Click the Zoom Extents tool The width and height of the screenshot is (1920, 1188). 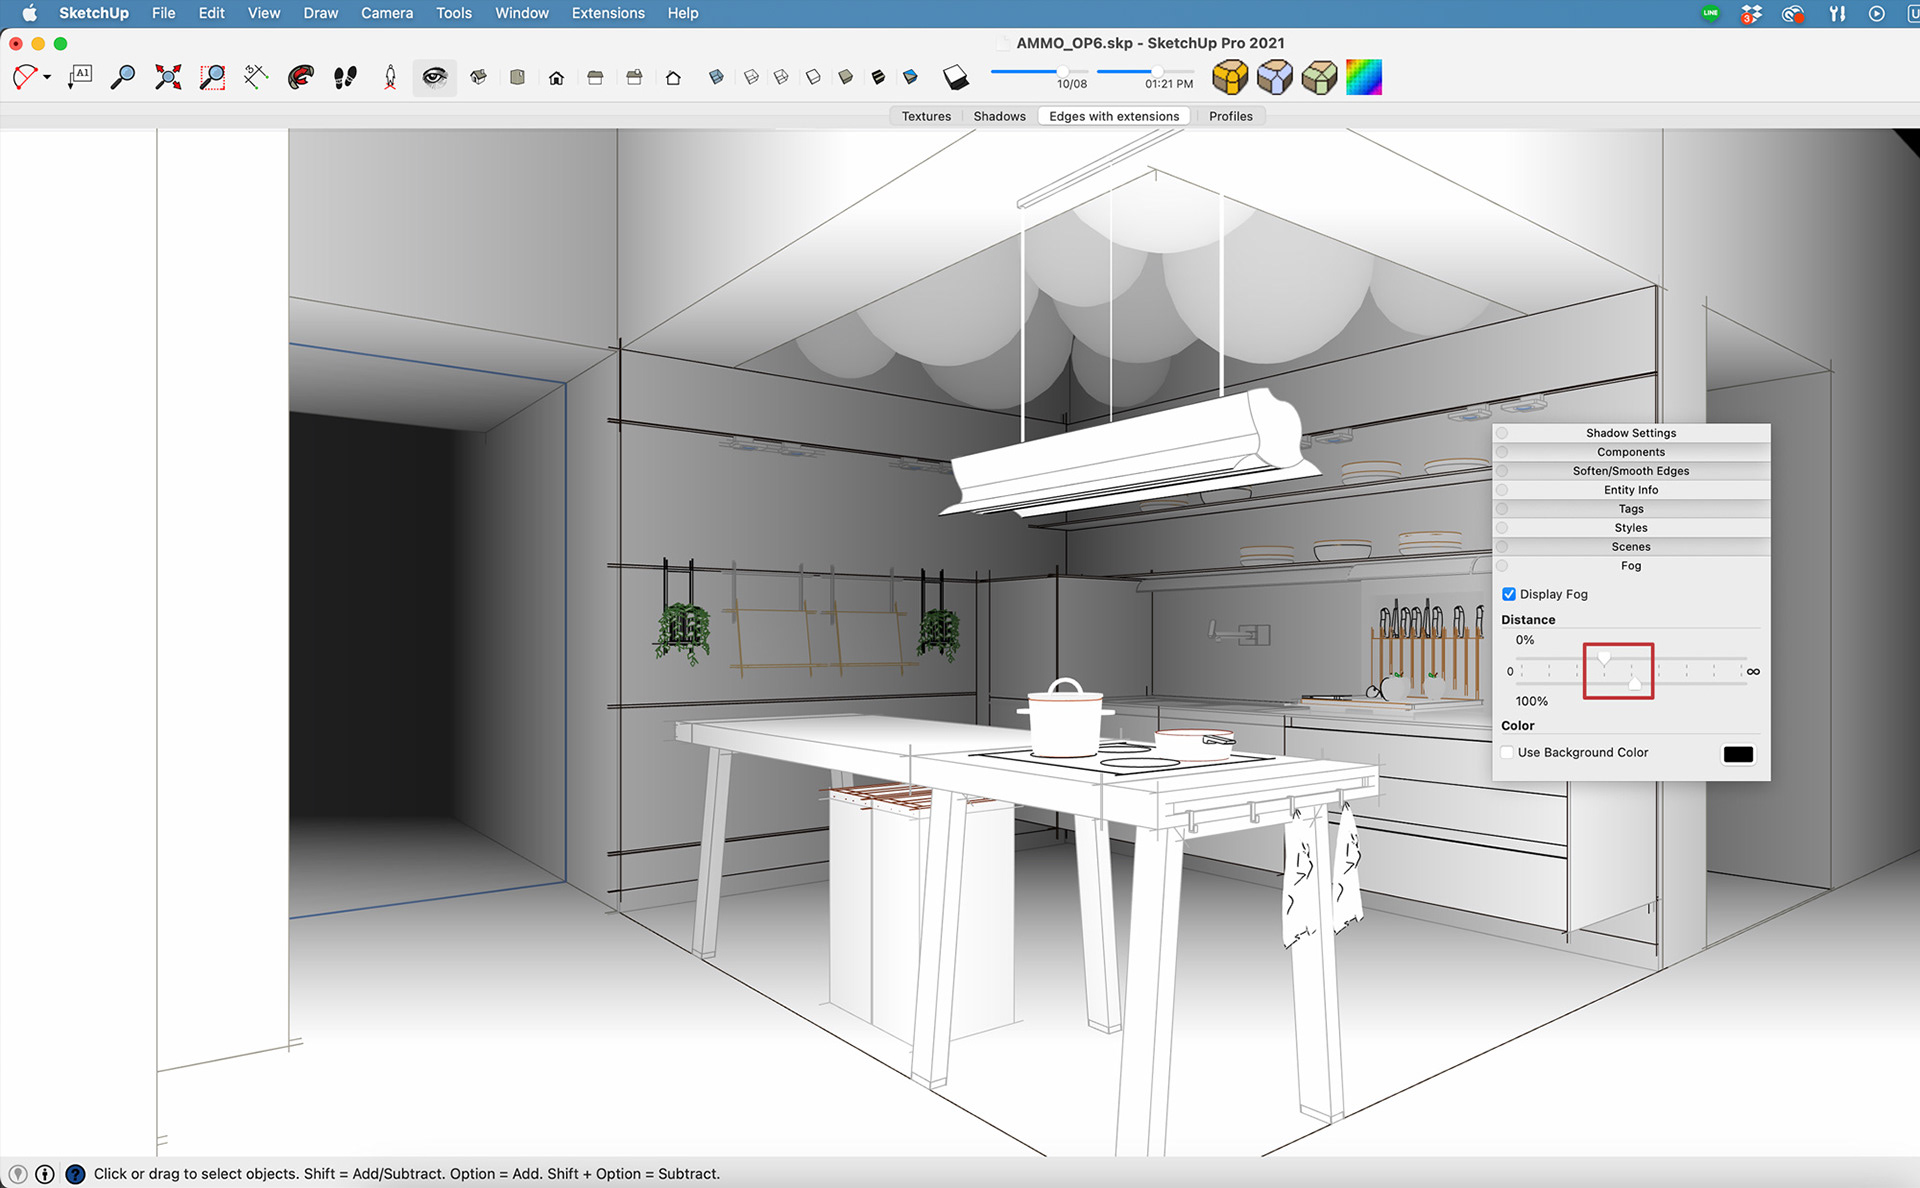168,77
